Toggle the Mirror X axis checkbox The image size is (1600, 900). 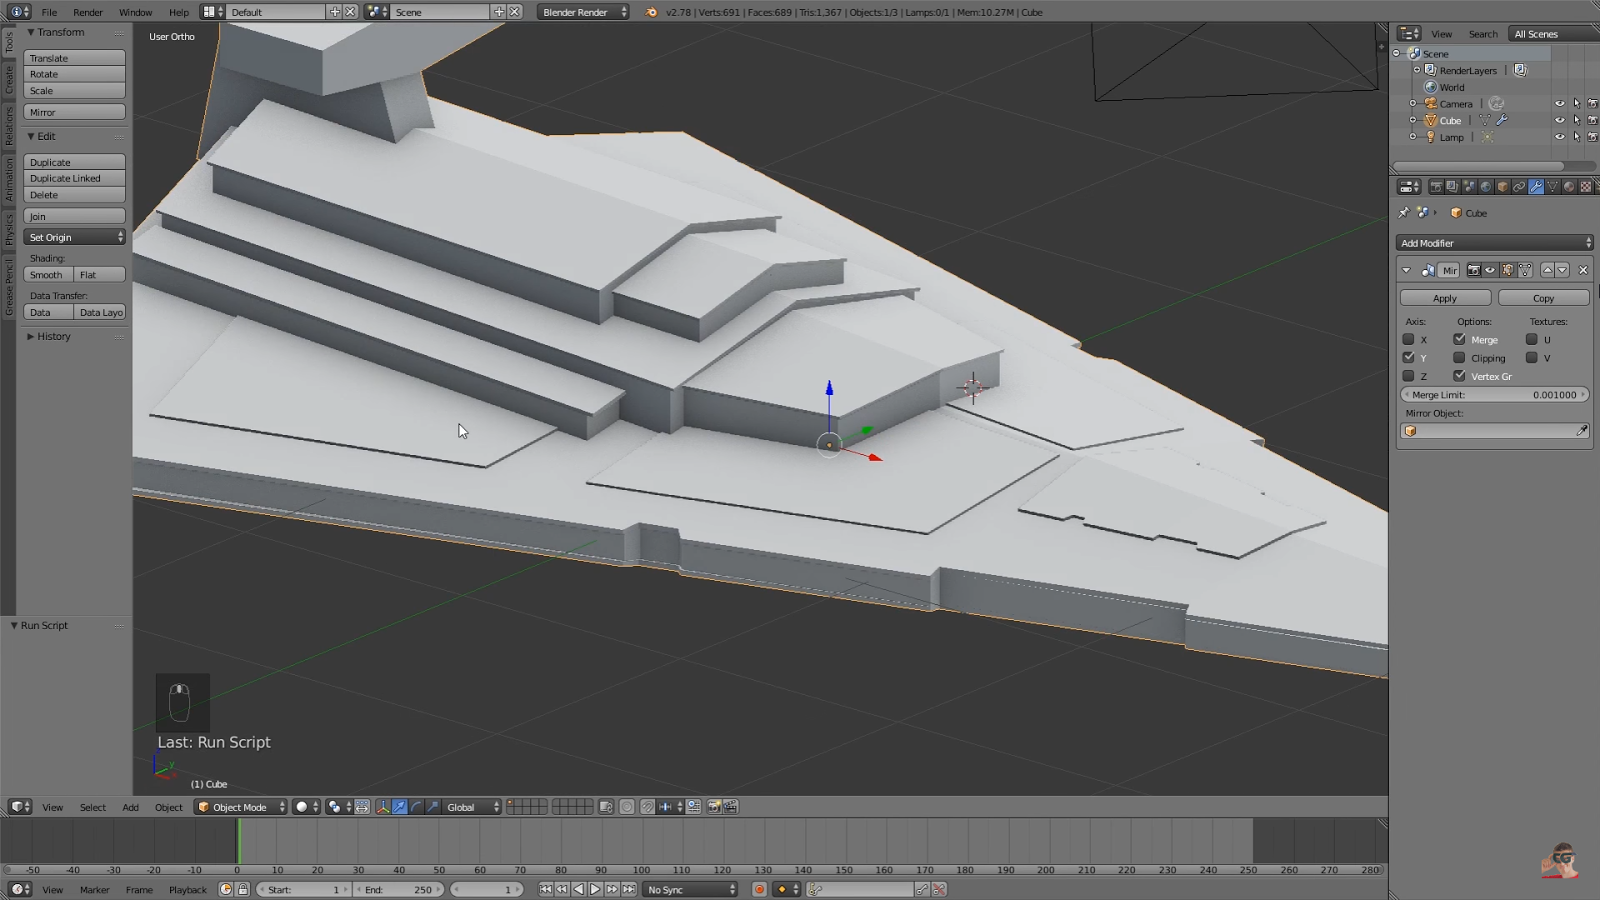click(1409, 339)
